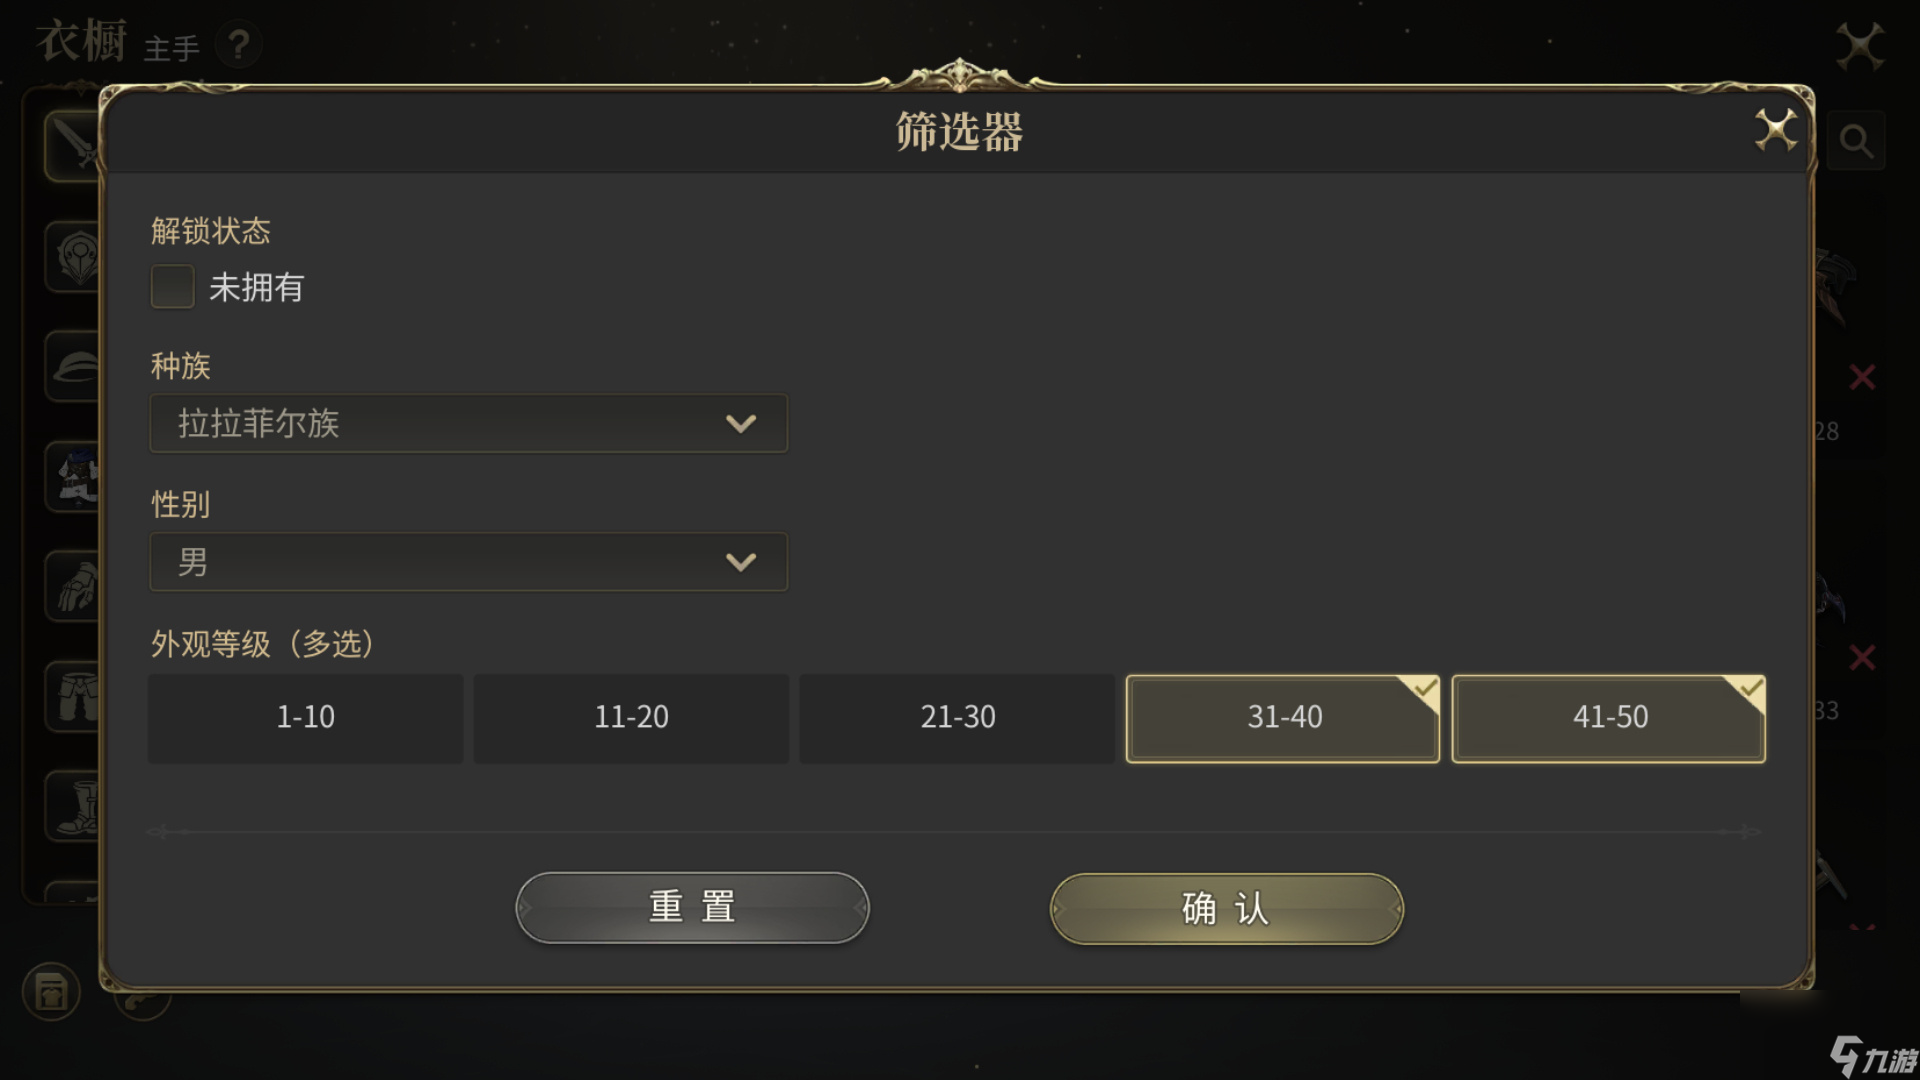The height and width of the screenshot is (1080, 1920).
Task: Deselect the 41-50 level range
Action: coord(1609,718)
